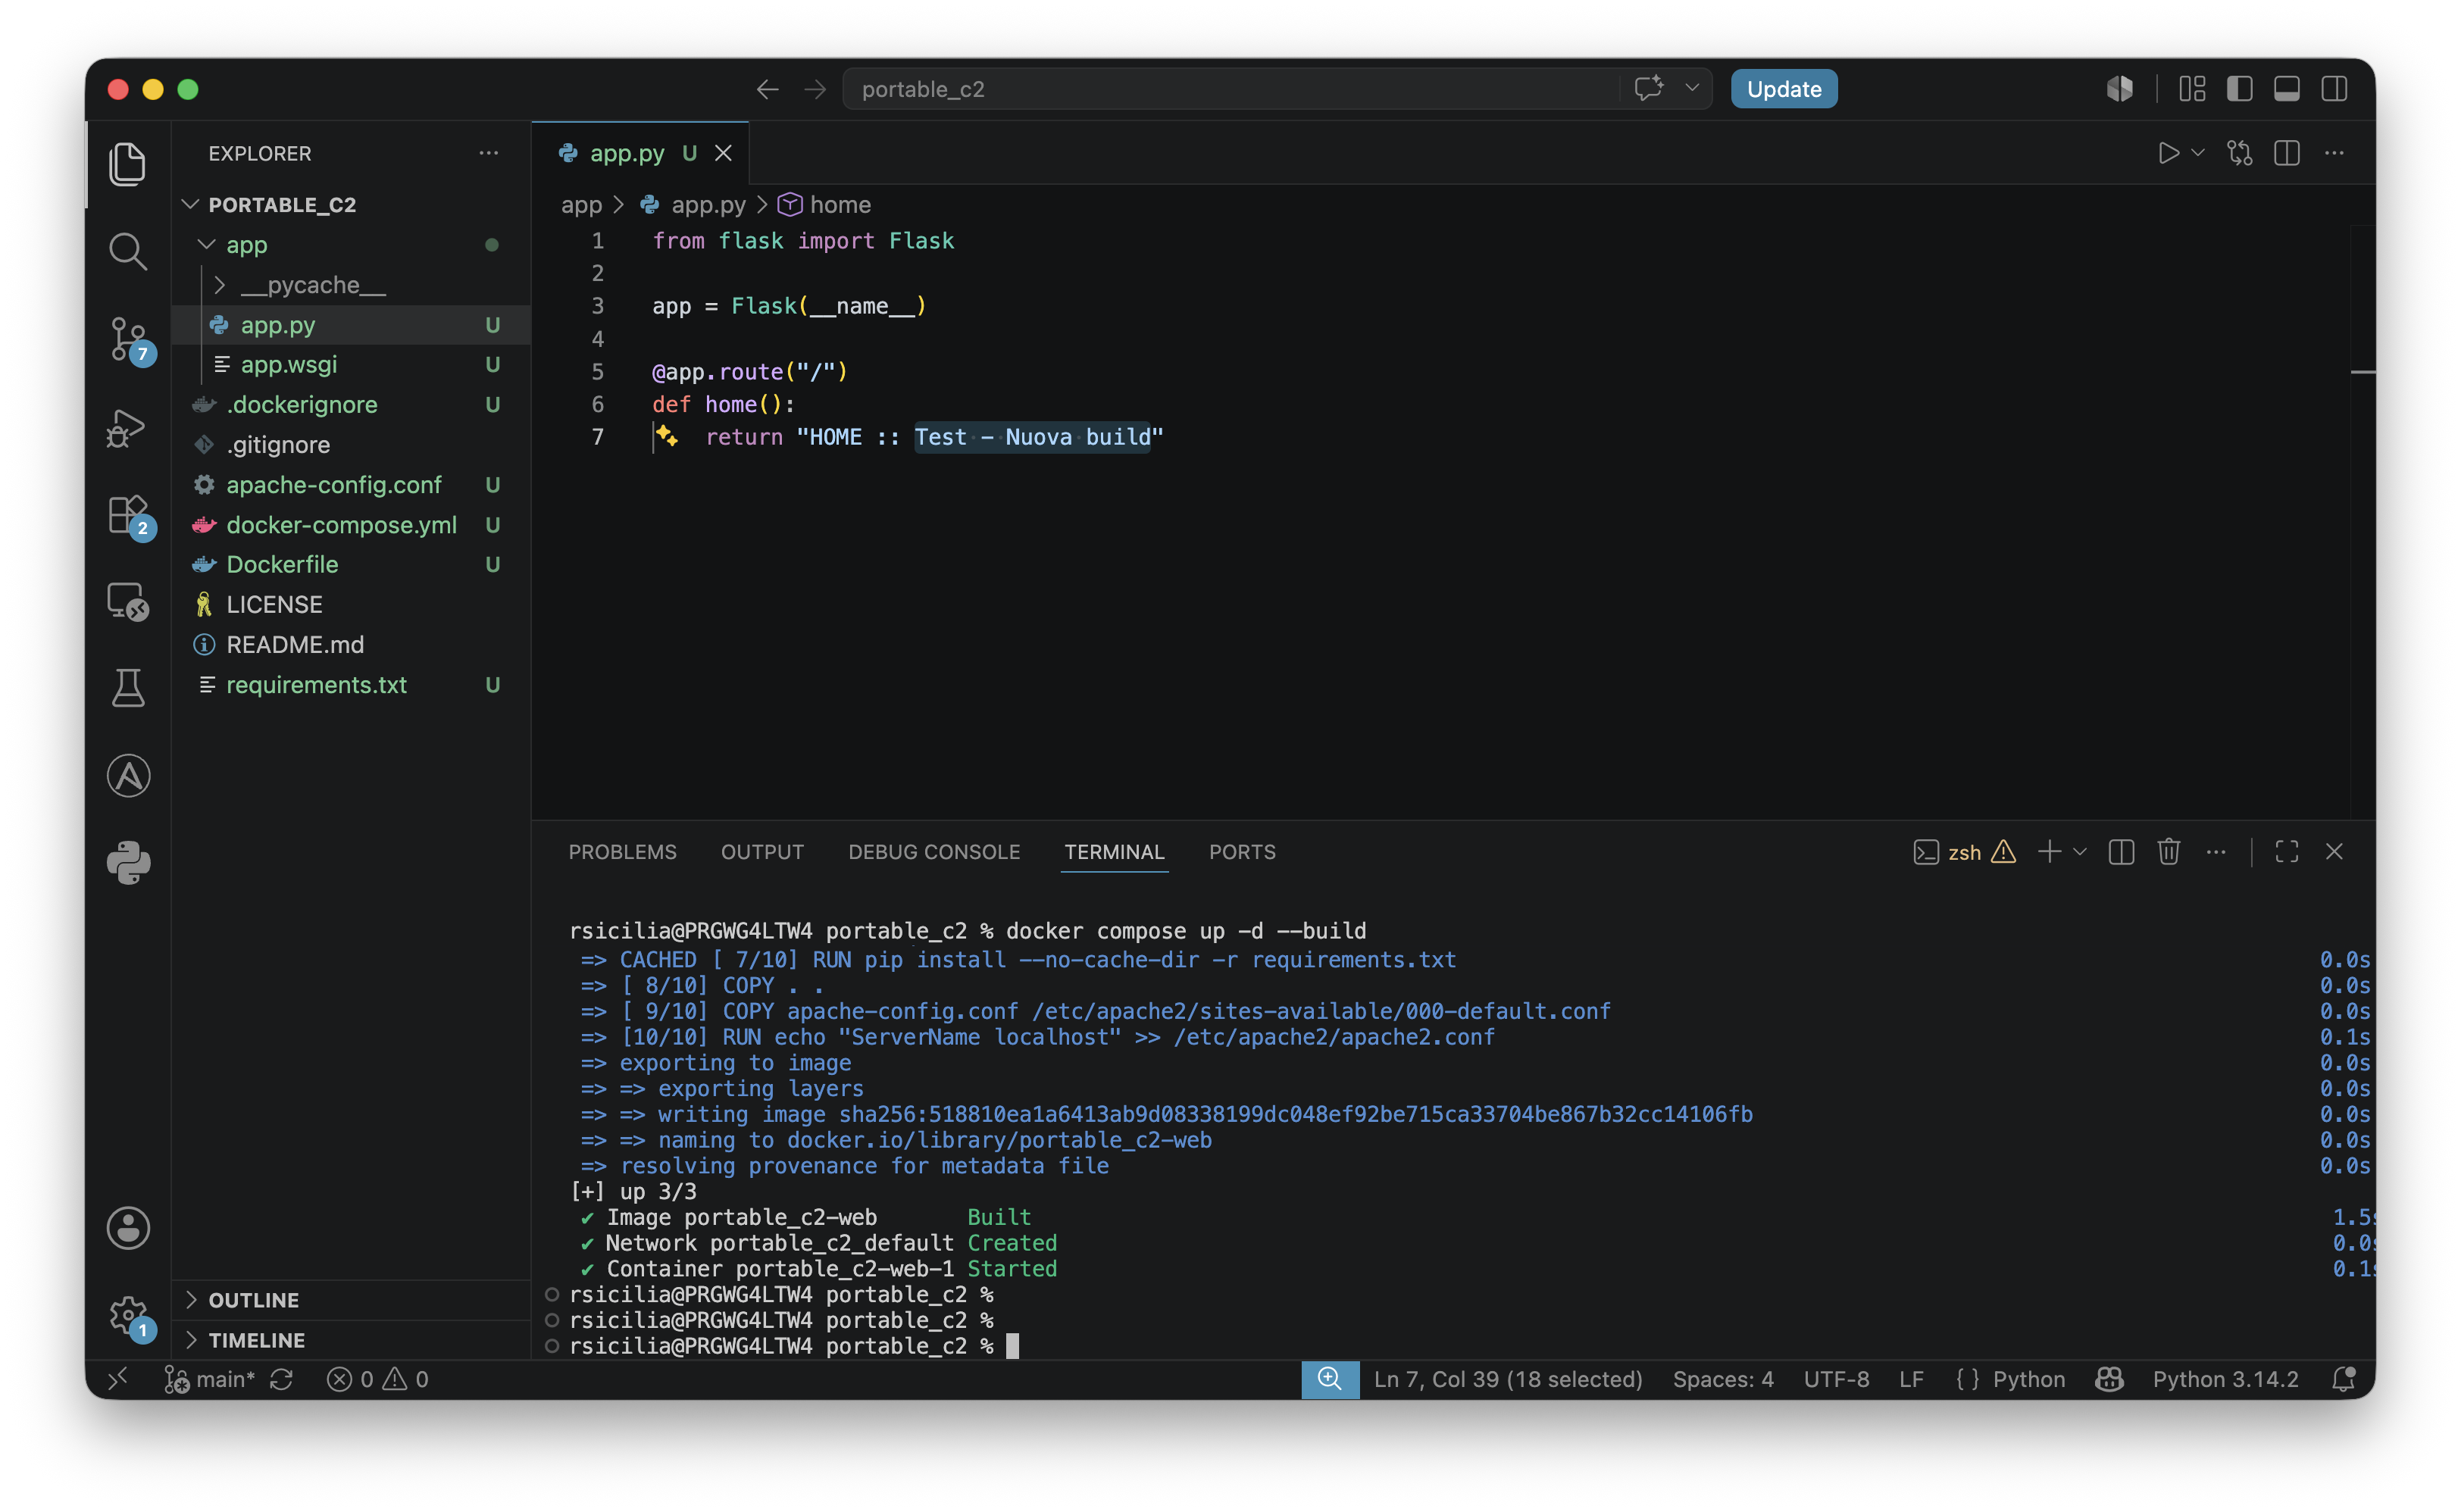
Task: Open notifications bell in status bar
Action: tap(2343, 1379)
